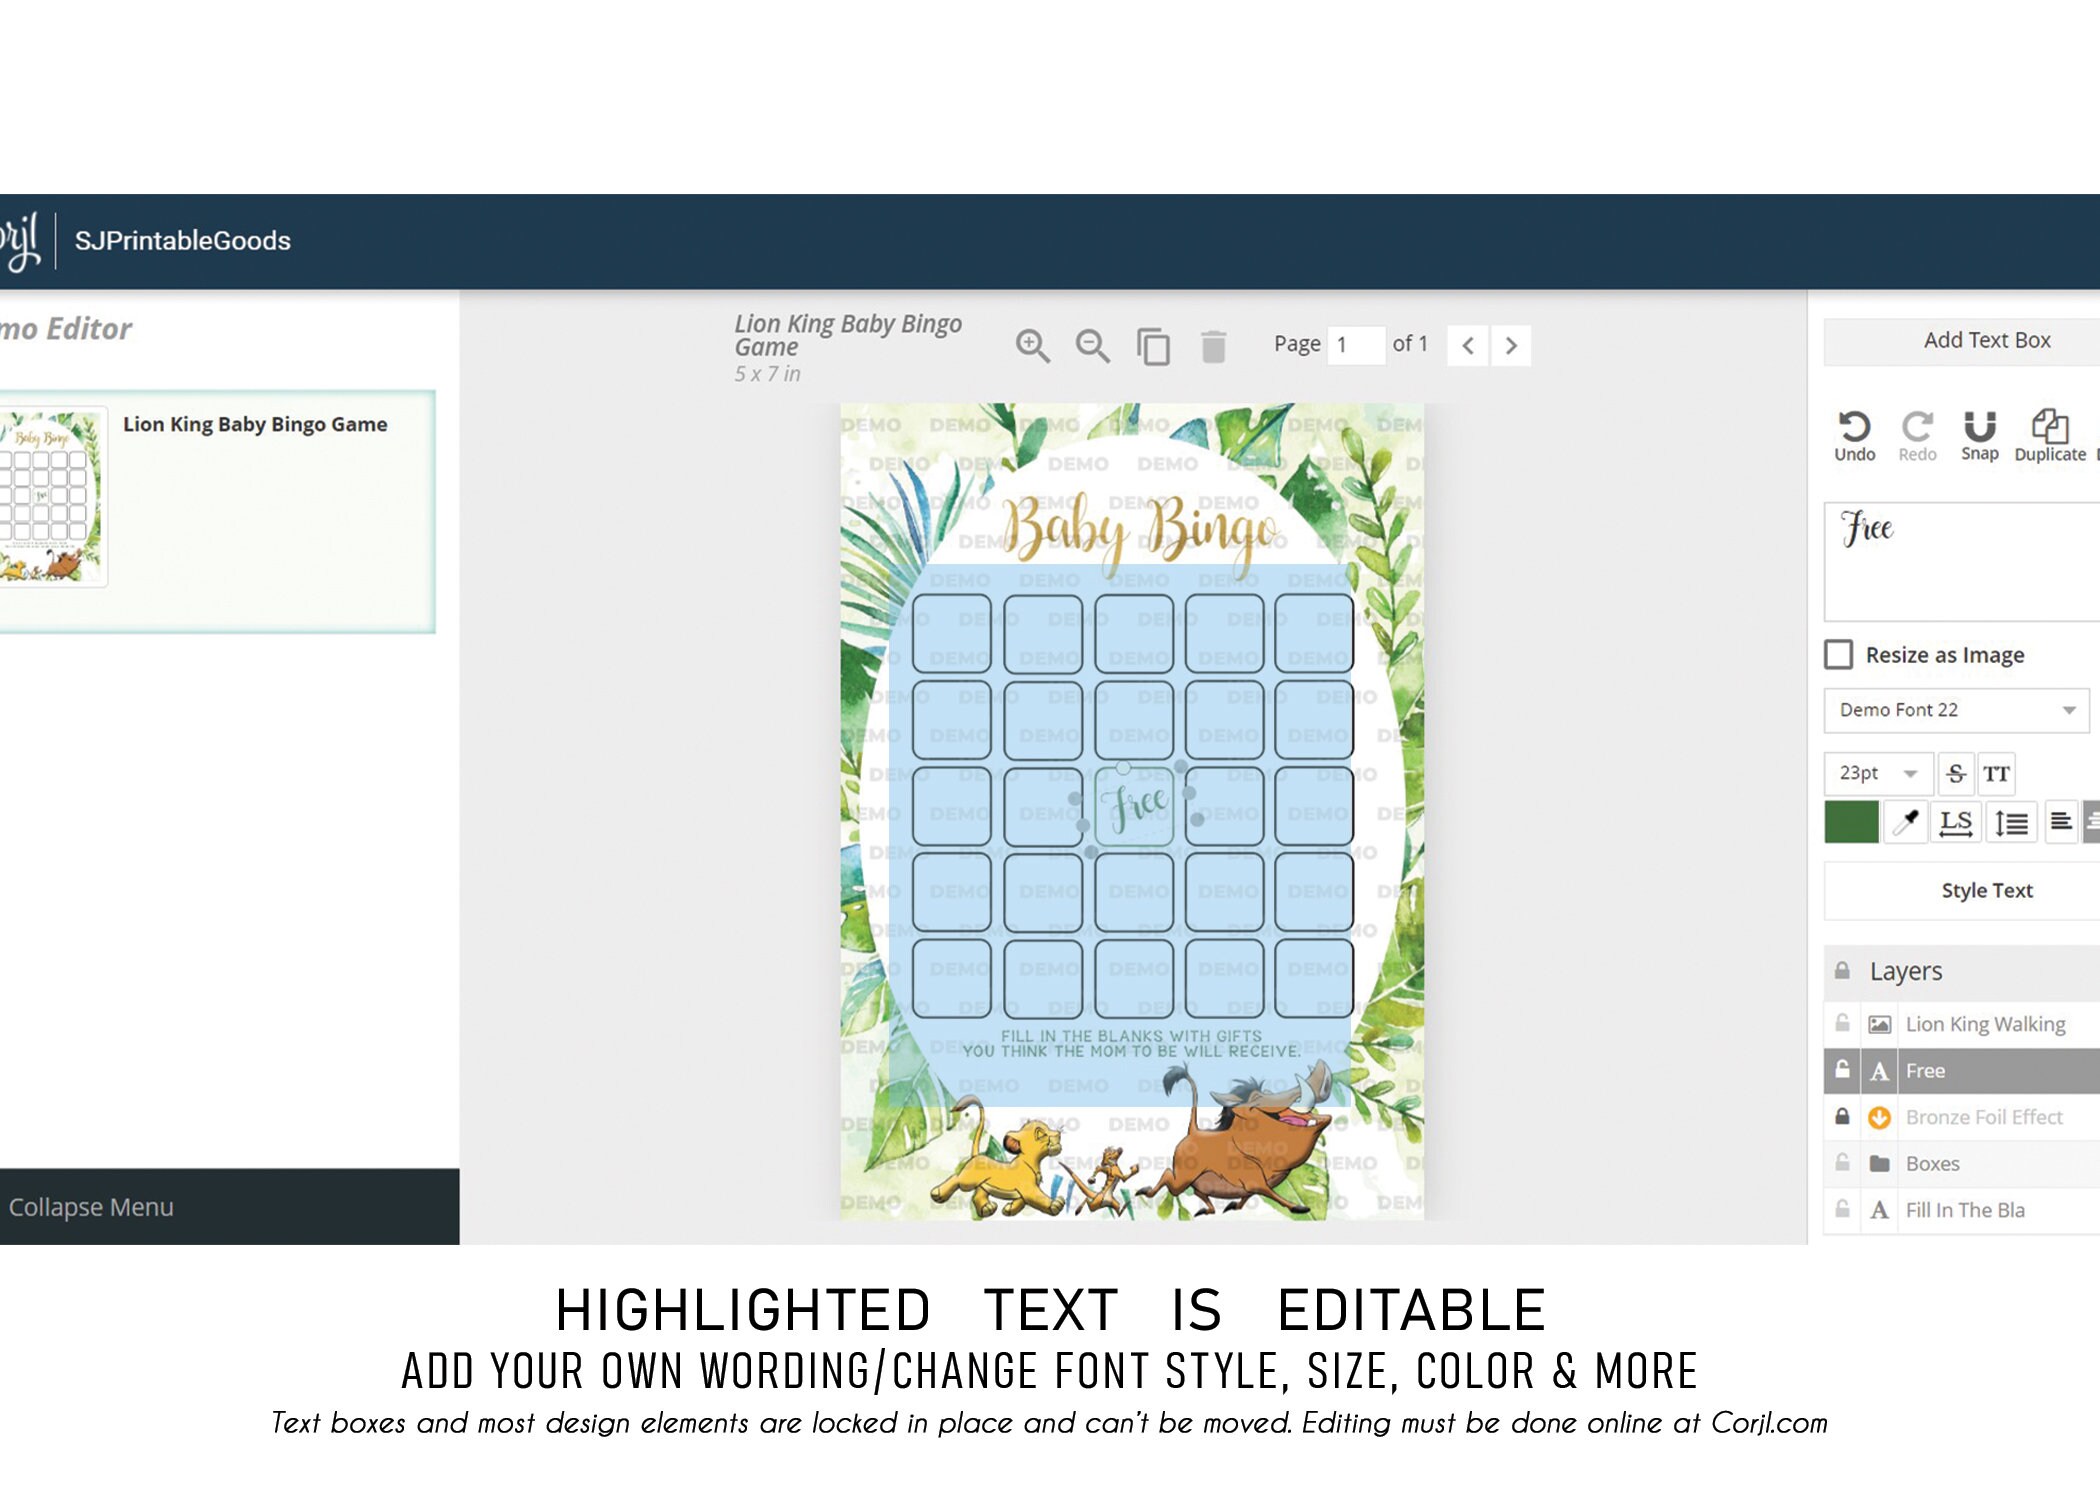Pick a color with the eyedropper
The height and width of the screenshot is (1500, 2100).
pos(1906,822)
